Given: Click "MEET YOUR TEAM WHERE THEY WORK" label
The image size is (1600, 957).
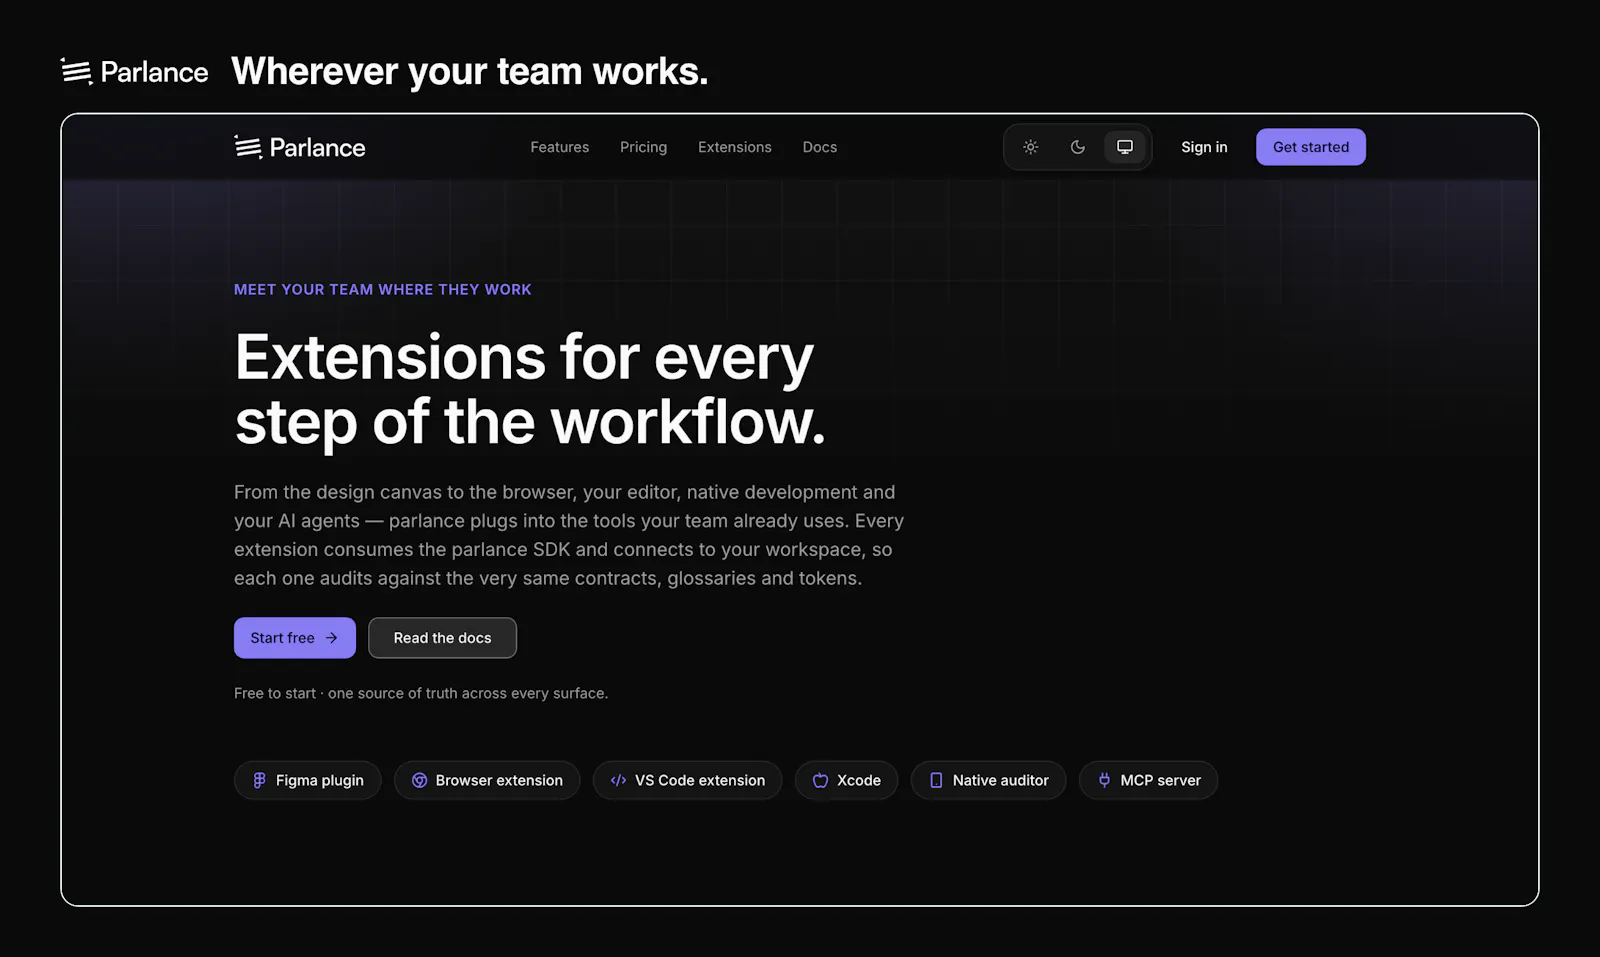Looking at the screenshot, I should click(x=383, y=289).
